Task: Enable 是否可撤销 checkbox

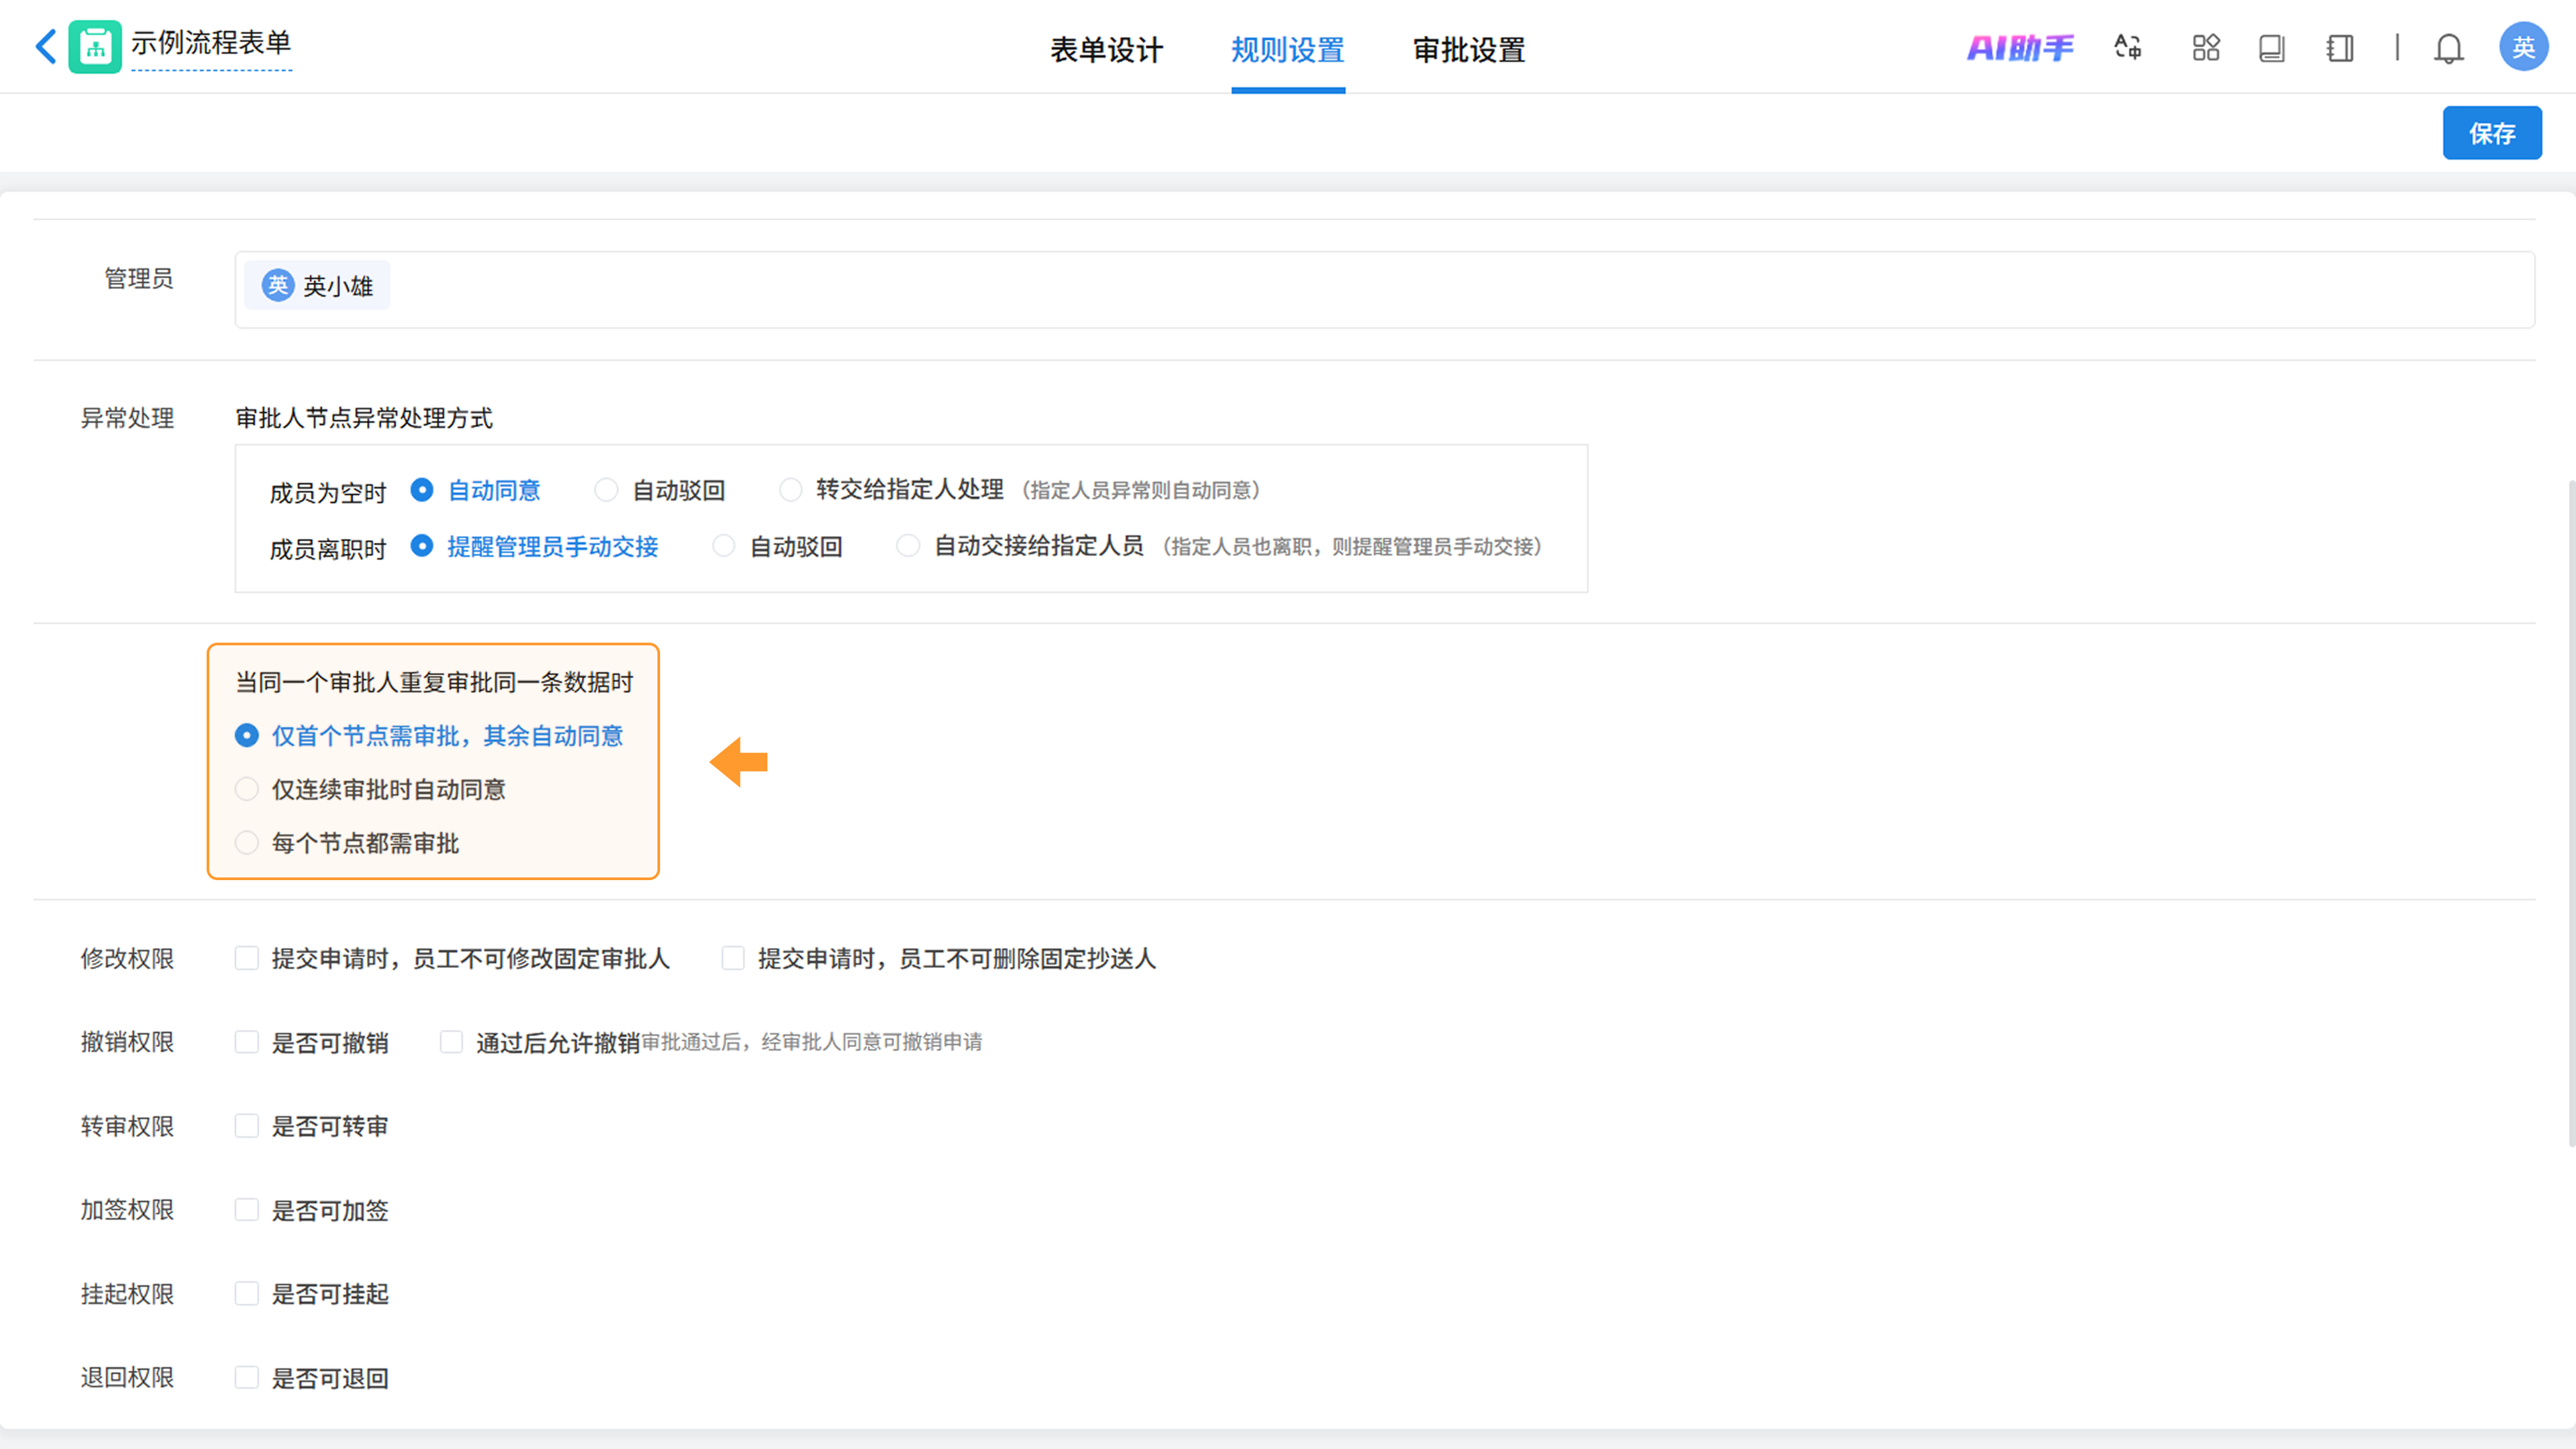Action: click(247, 1042)
